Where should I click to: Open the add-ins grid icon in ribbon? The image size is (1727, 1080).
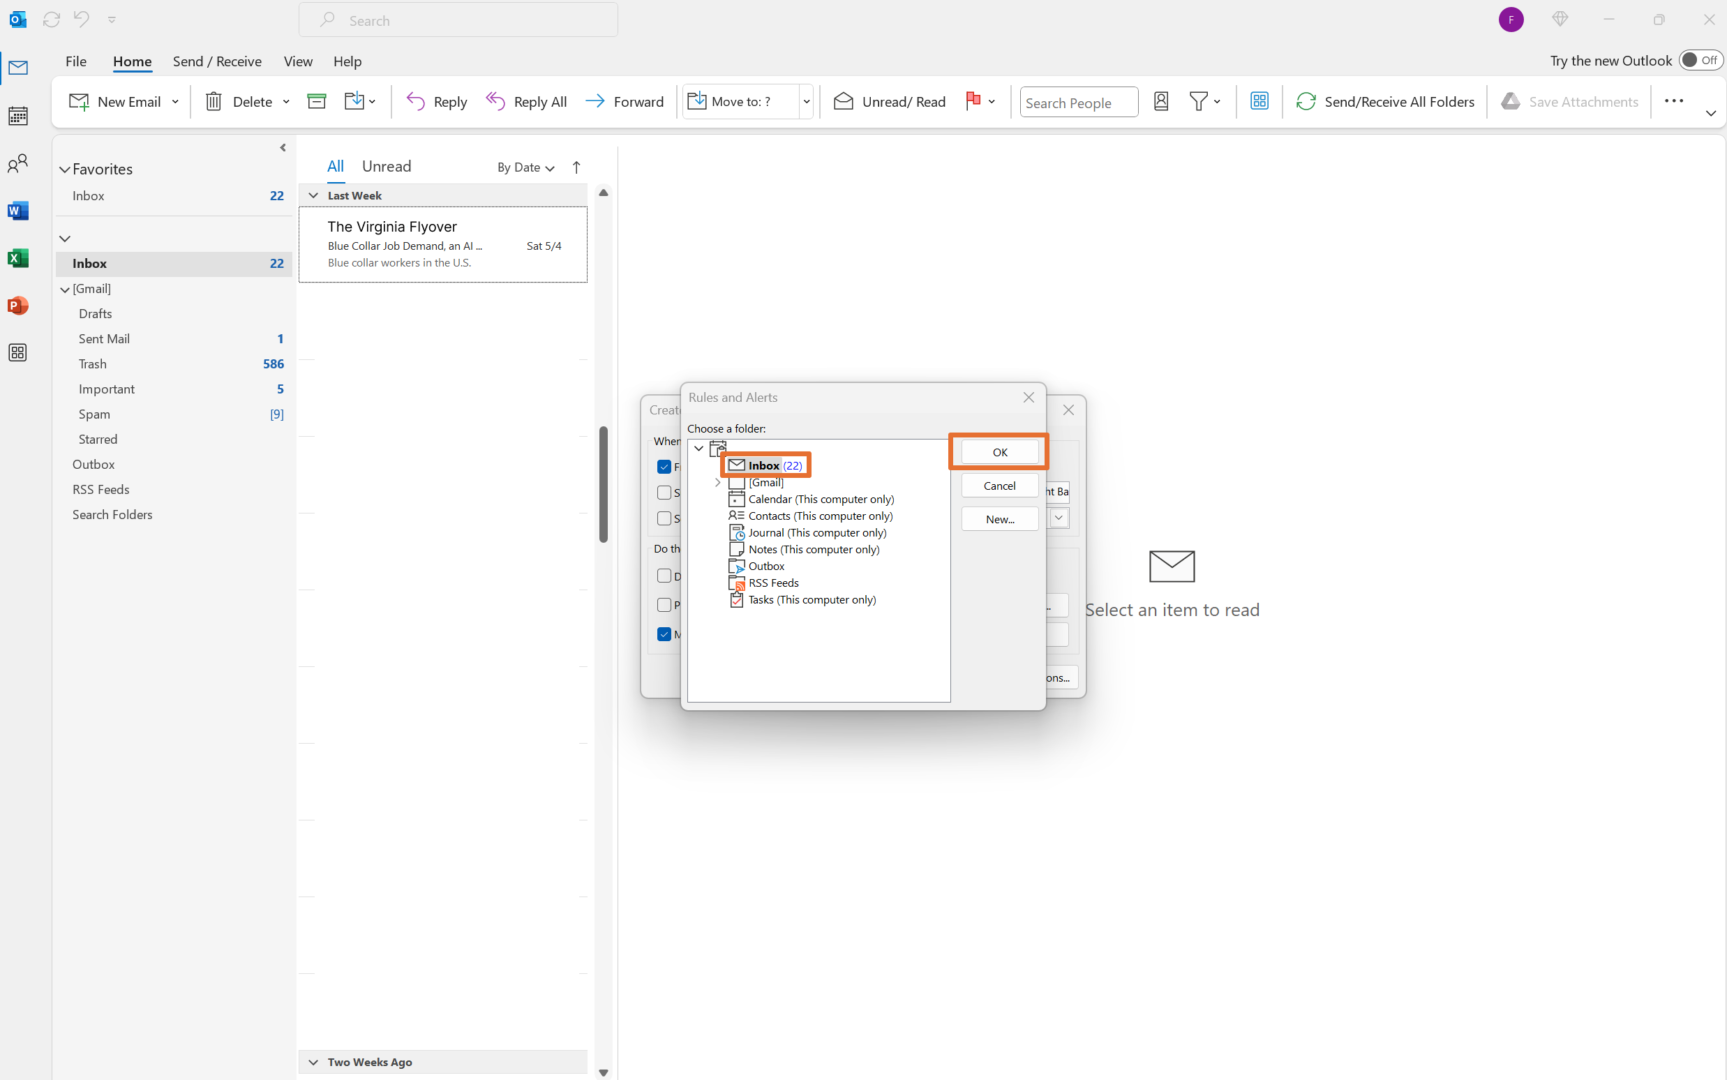(1259, 101)
